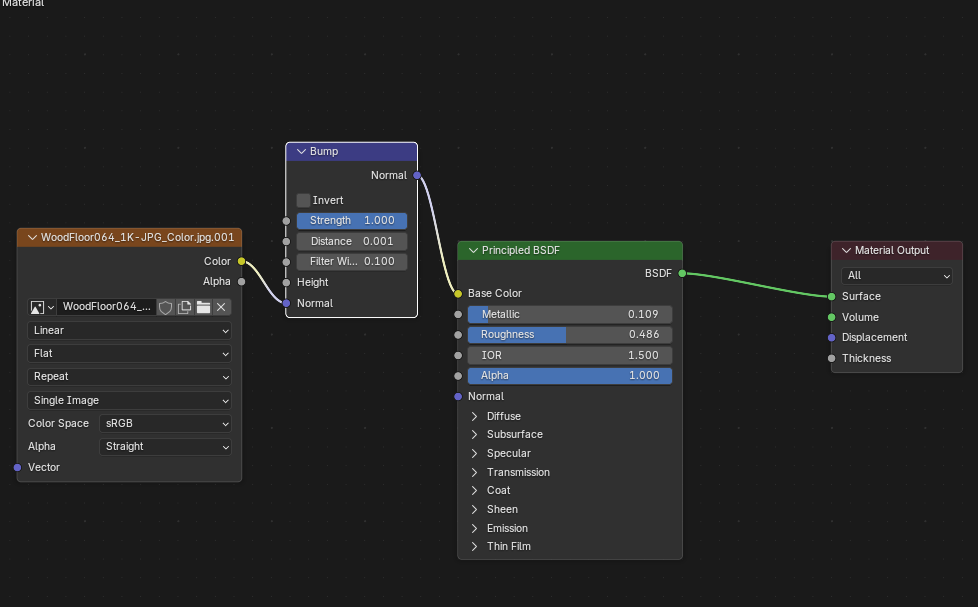Open the Single Image source dropdown
Image resolution: width=978 pixels, height=607 pixels.
(129, 401)
